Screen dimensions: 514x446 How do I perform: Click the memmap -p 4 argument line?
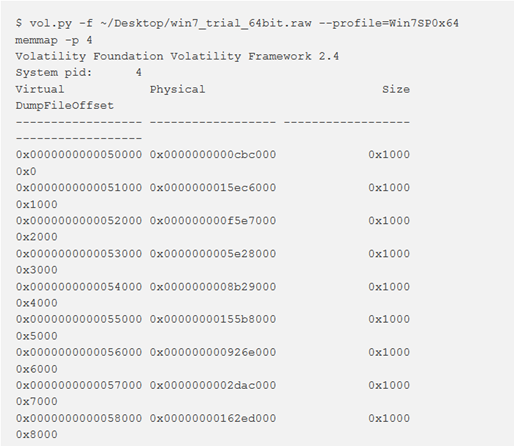click(54, 40)
